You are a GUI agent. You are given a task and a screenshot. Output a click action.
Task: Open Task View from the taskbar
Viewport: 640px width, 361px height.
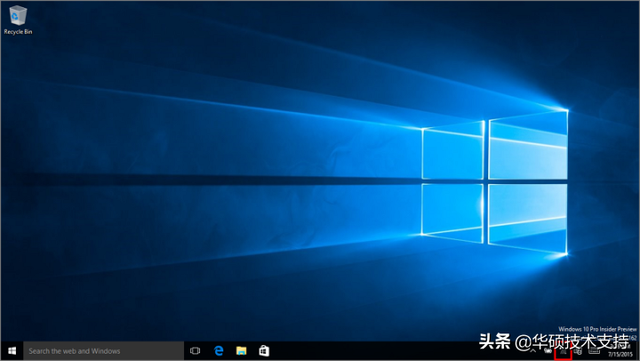point(195,351)
